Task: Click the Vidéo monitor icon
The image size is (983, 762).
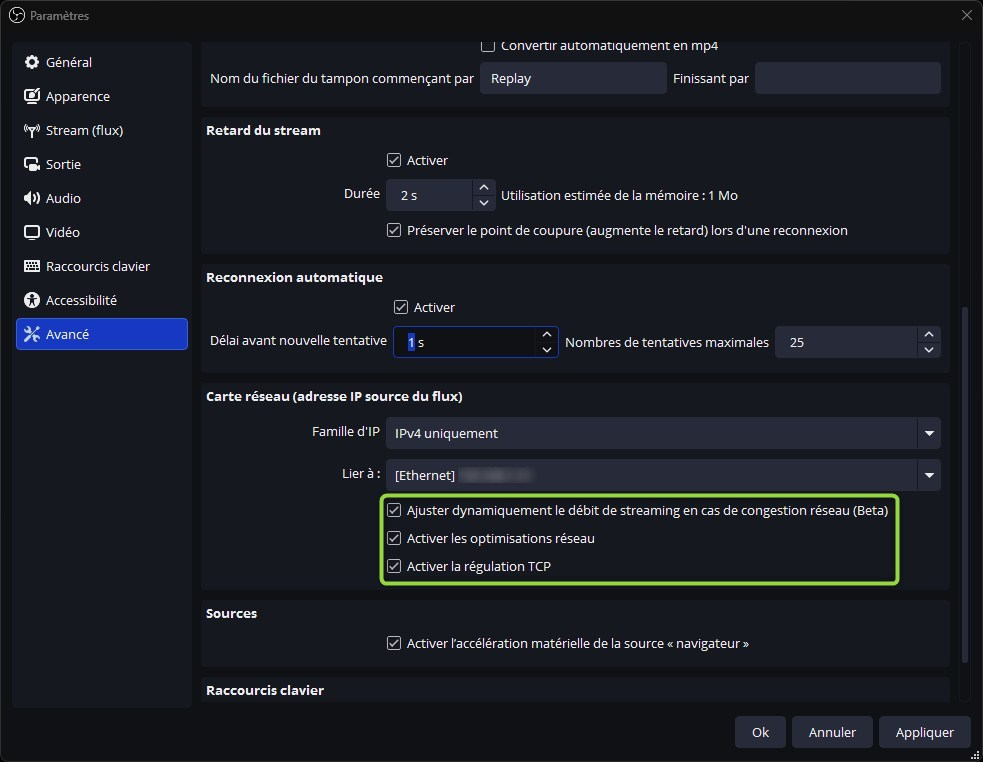Action: pos(31,233)
